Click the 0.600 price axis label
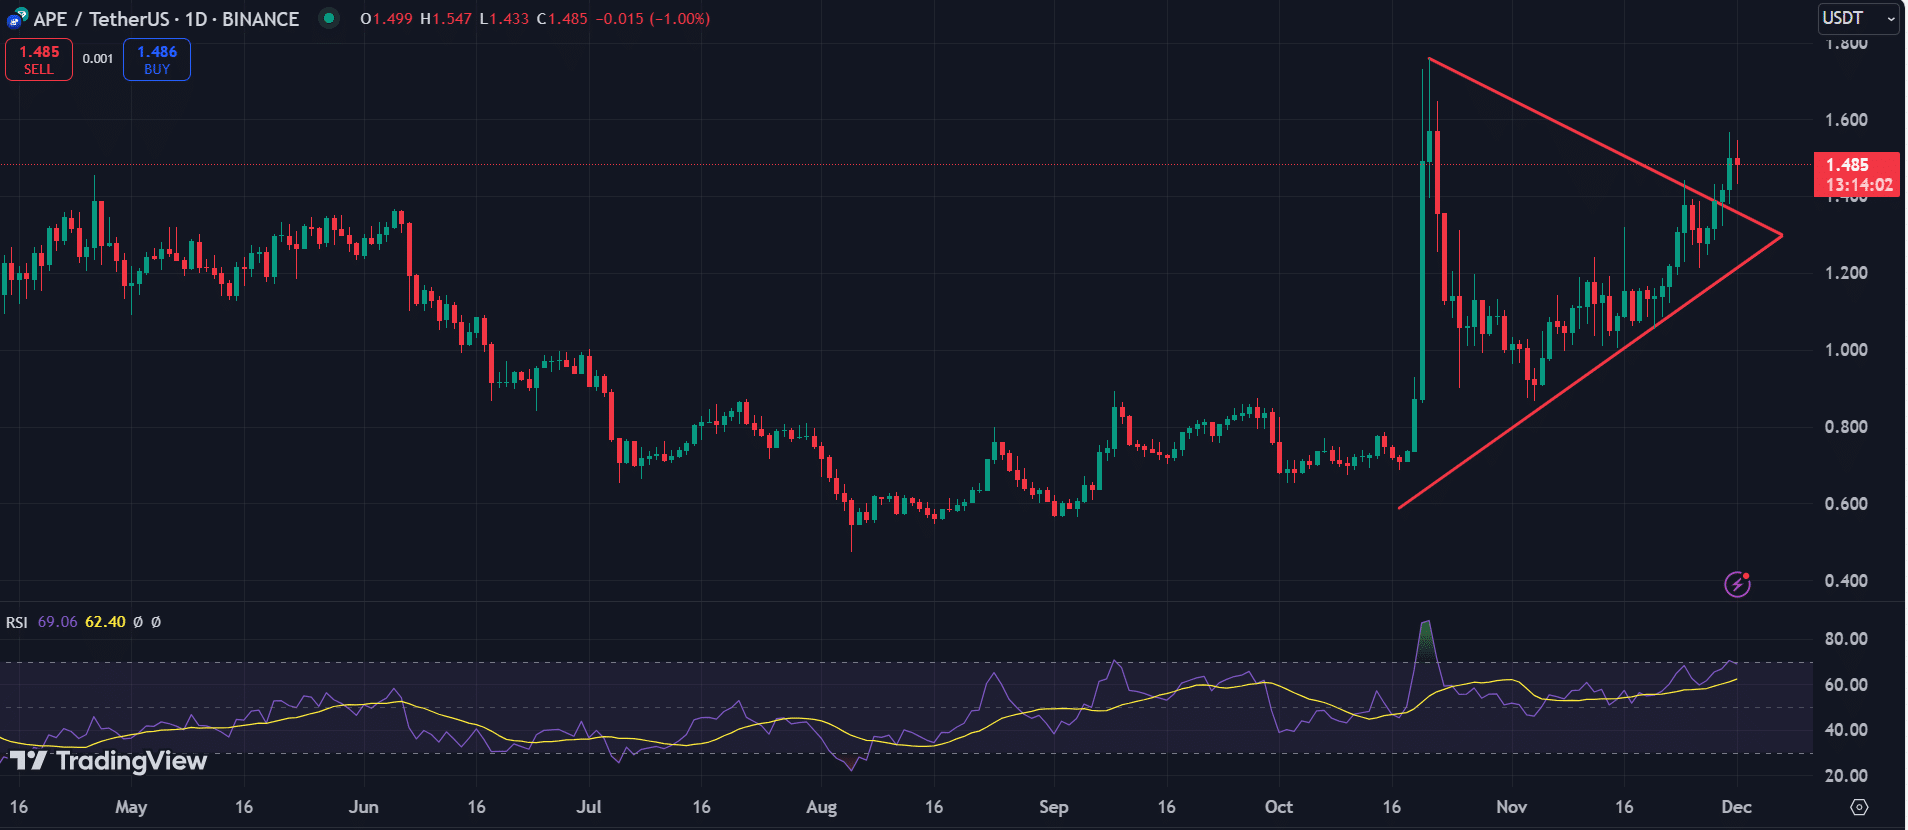 (x=1846, y=504)
